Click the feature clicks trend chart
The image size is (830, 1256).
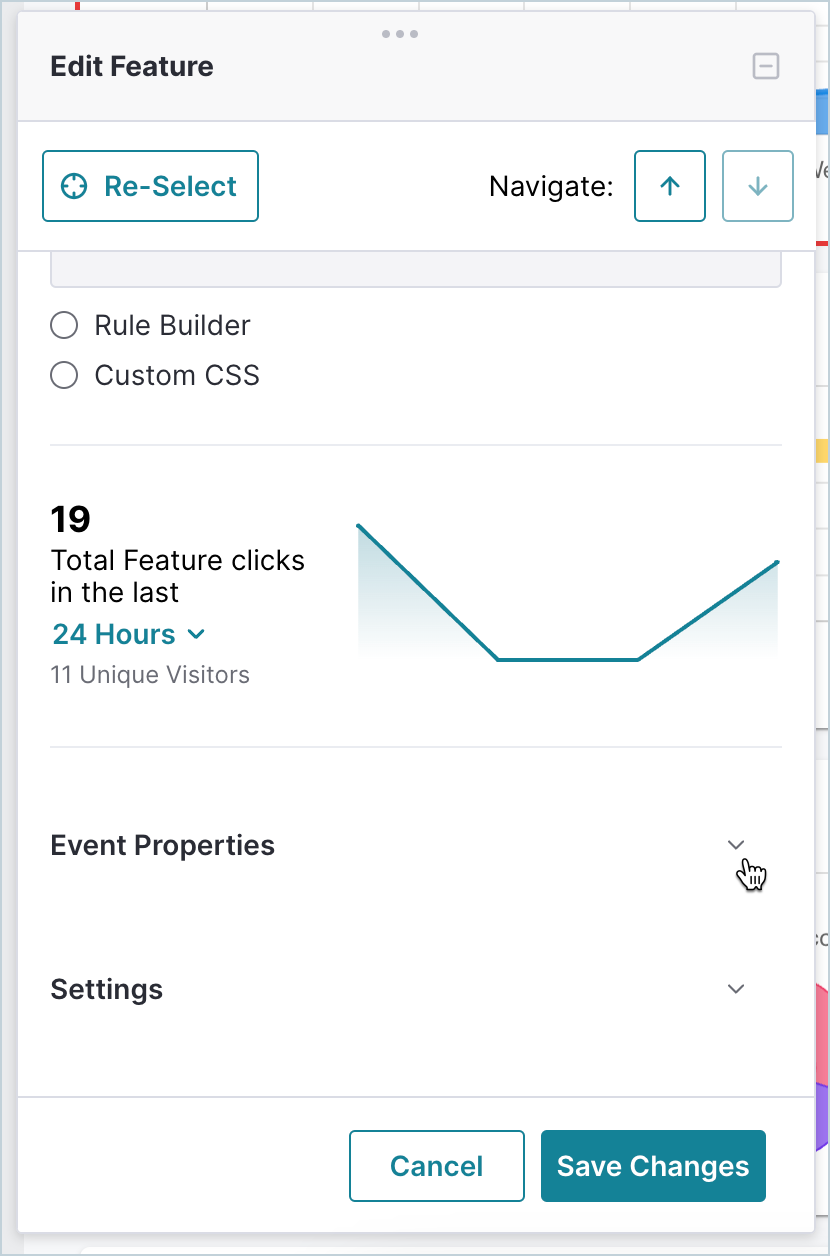568,592
